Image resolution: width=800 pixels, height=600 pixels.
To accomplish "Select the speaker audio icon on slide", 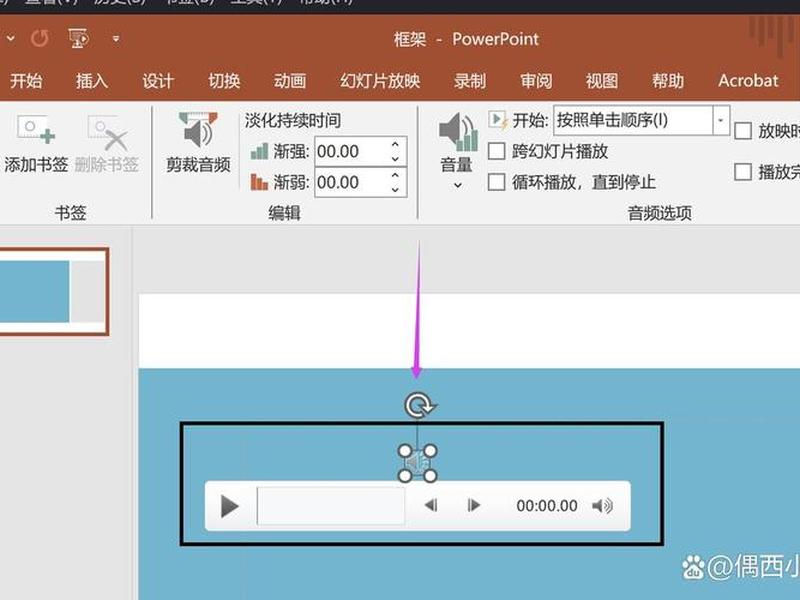I will pos(417,463).
